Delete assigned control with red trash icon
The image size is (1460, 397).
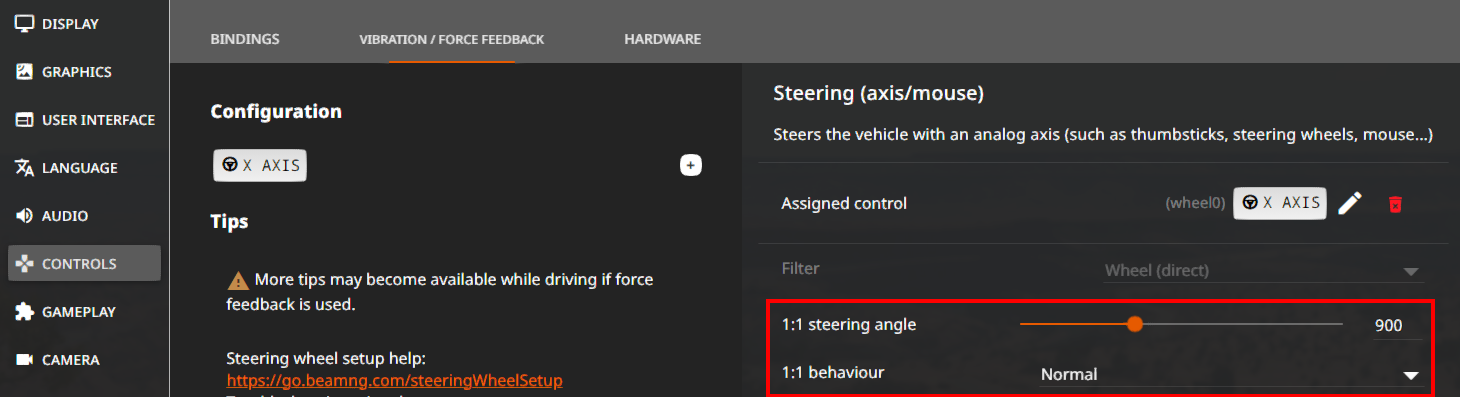1396,204
